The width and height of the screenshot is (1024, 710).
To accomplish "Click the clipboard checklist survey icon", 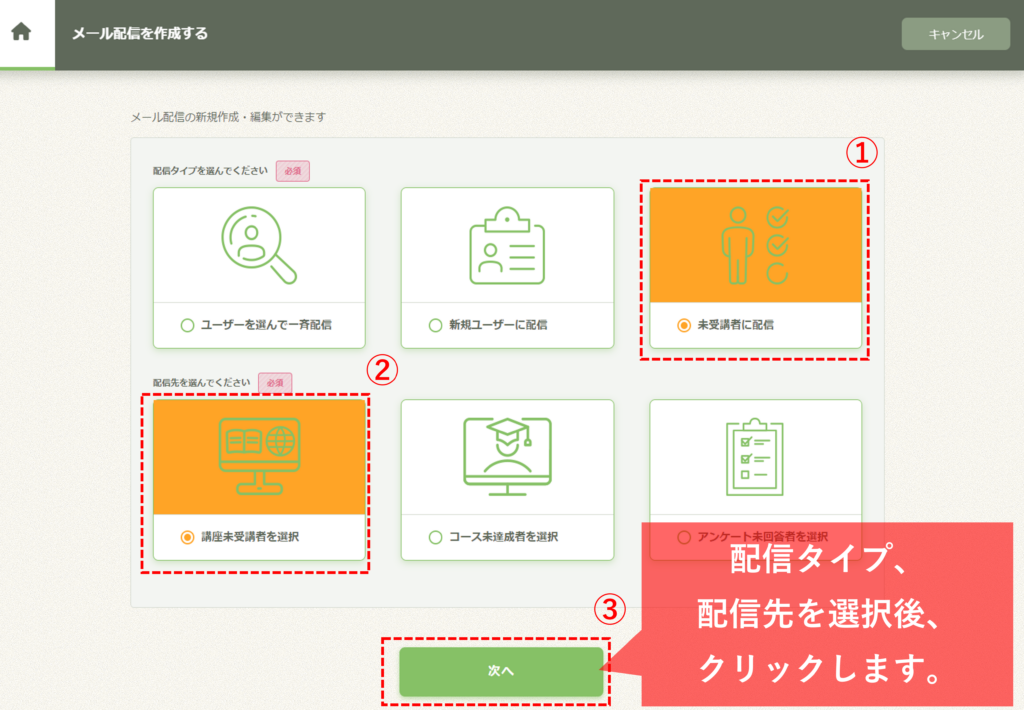I will (755, 457).
